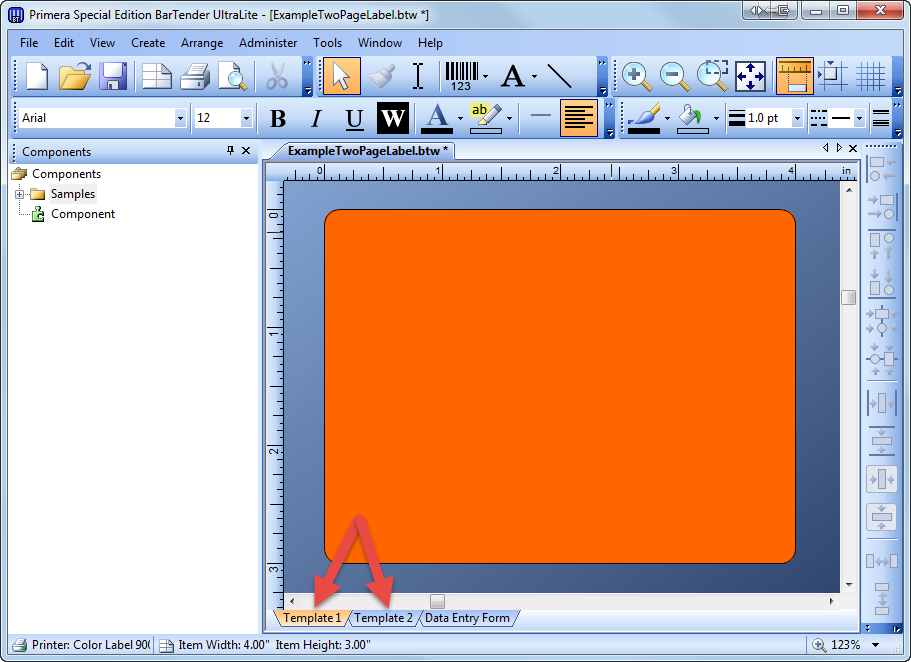
Task: Toggle Italic text formatting
Action: click(x=316, y=119)
